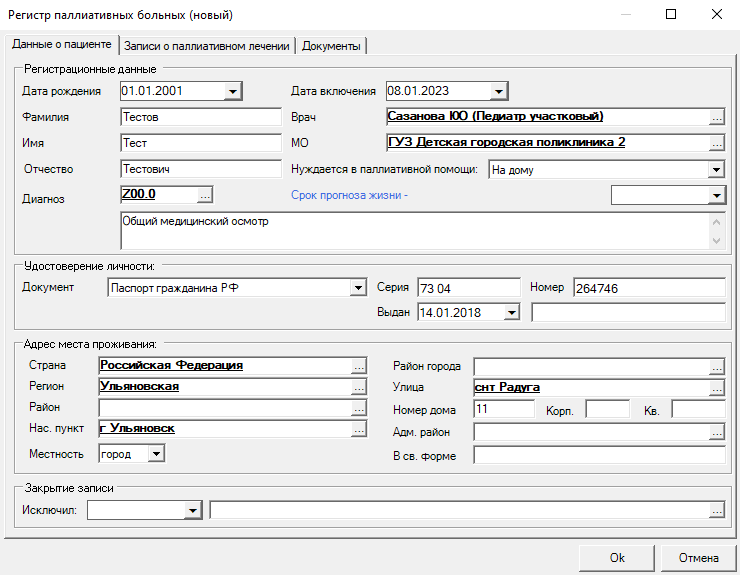Click into the Кв. field
Screen dimensions: 740x575
(x=698, y=409)
